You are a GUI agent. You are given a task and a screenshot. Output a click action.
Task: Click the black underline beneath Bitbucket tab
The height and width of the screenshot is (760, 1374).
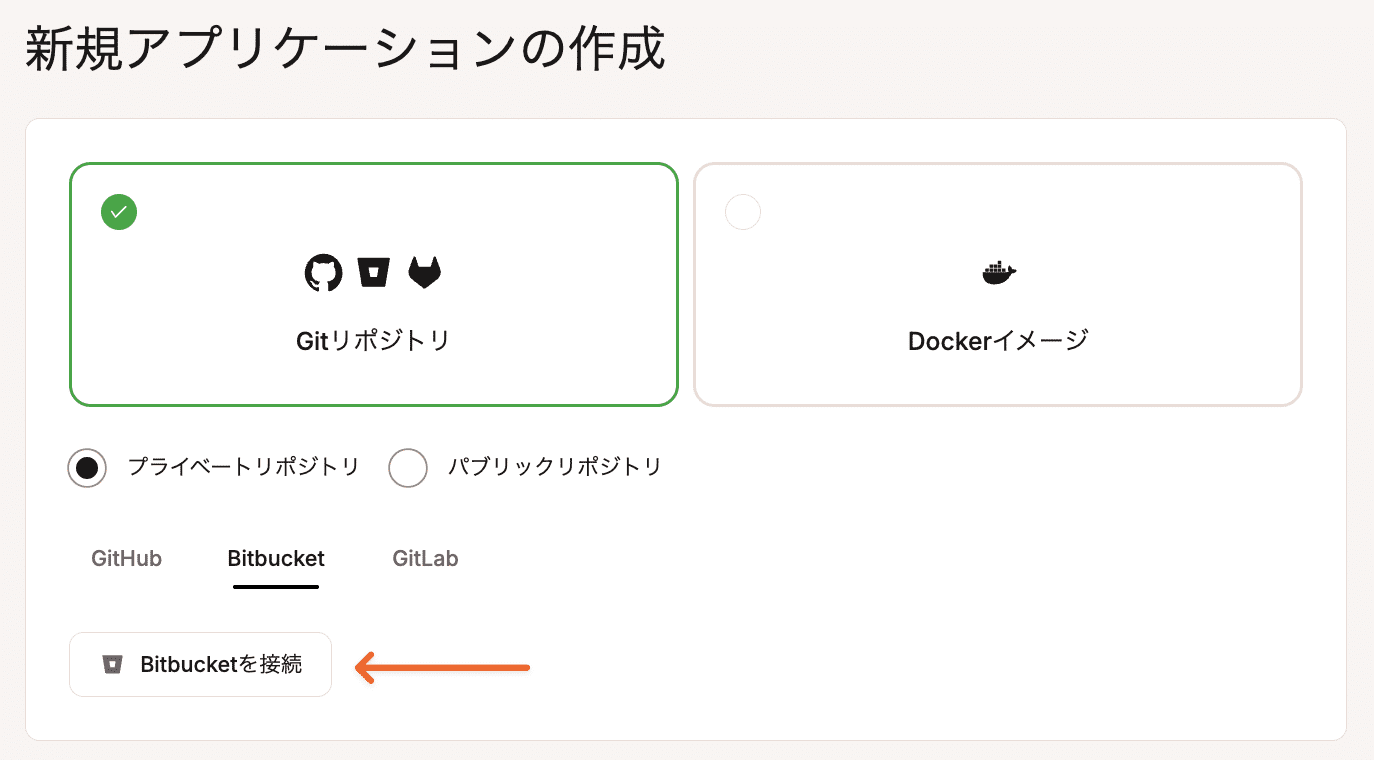276,587
